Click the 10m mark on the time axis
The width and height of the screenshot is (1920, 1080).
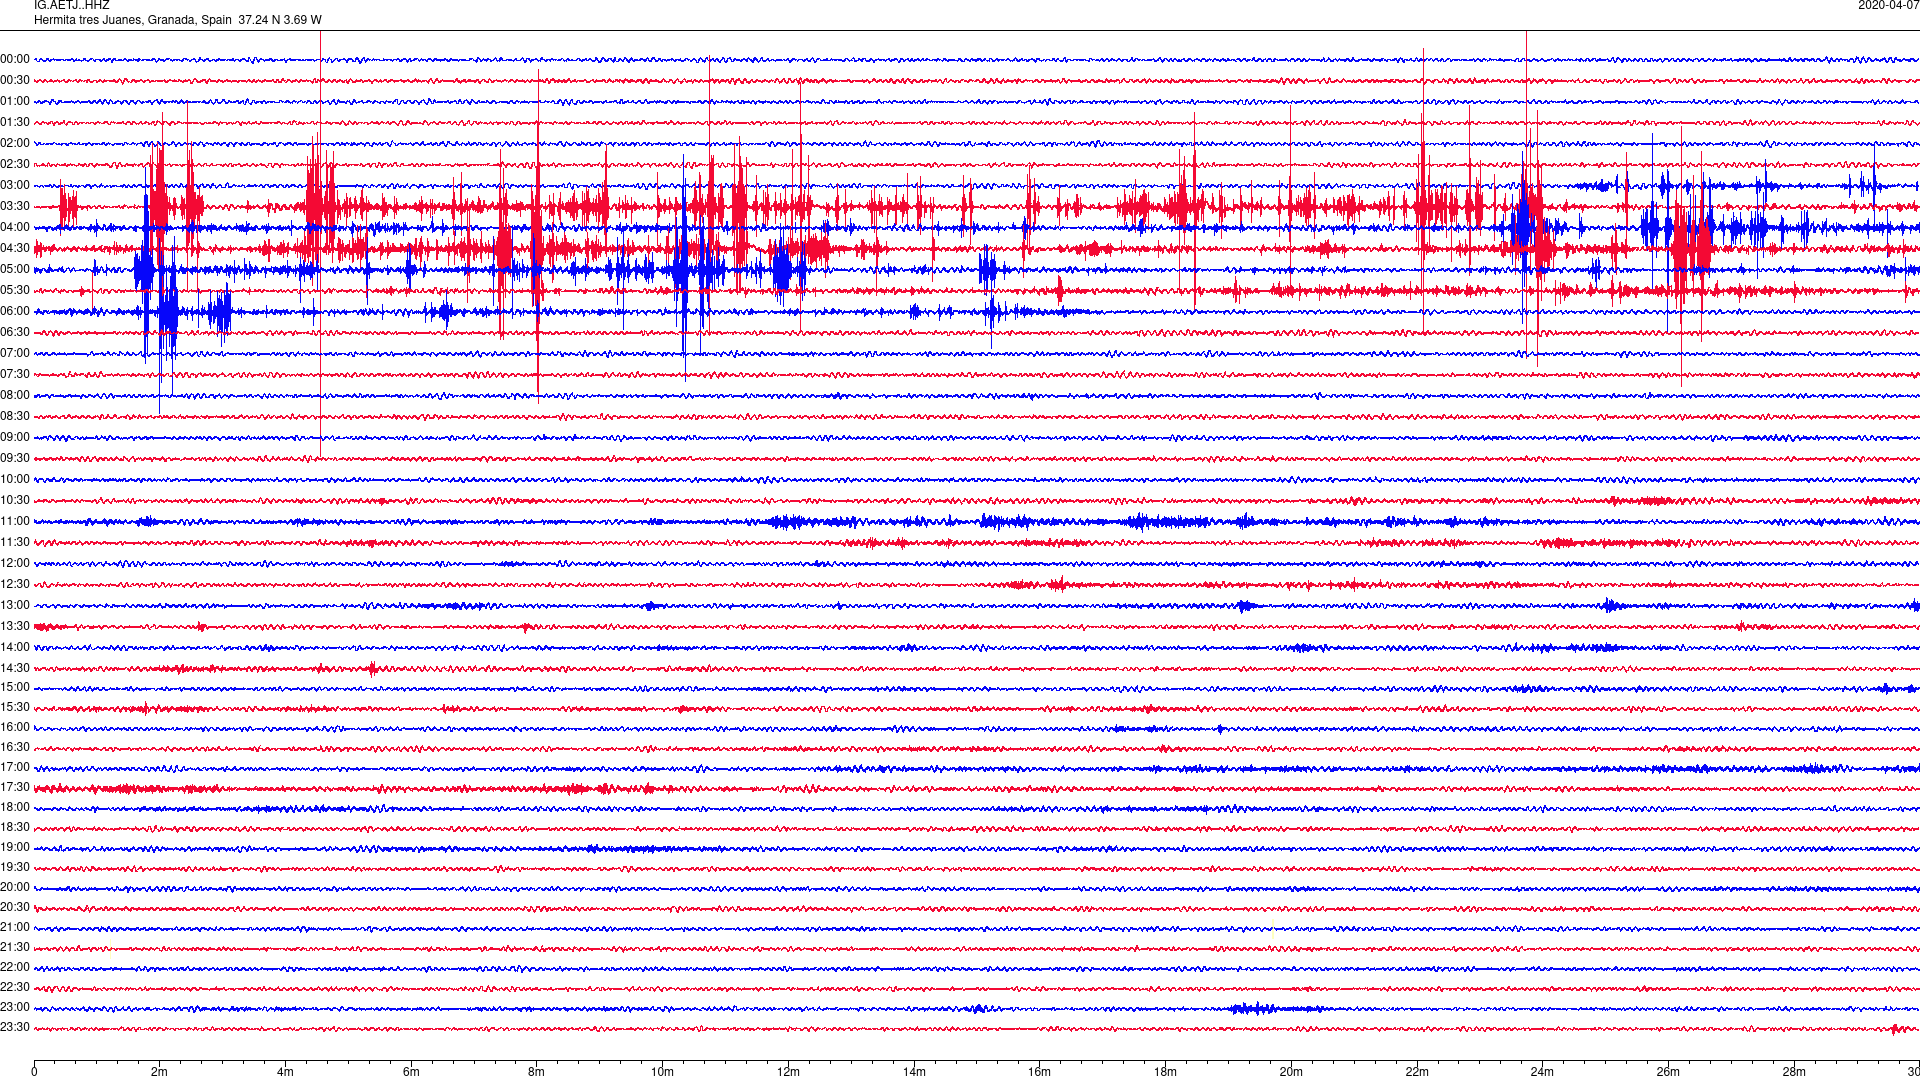point(662,1072)
